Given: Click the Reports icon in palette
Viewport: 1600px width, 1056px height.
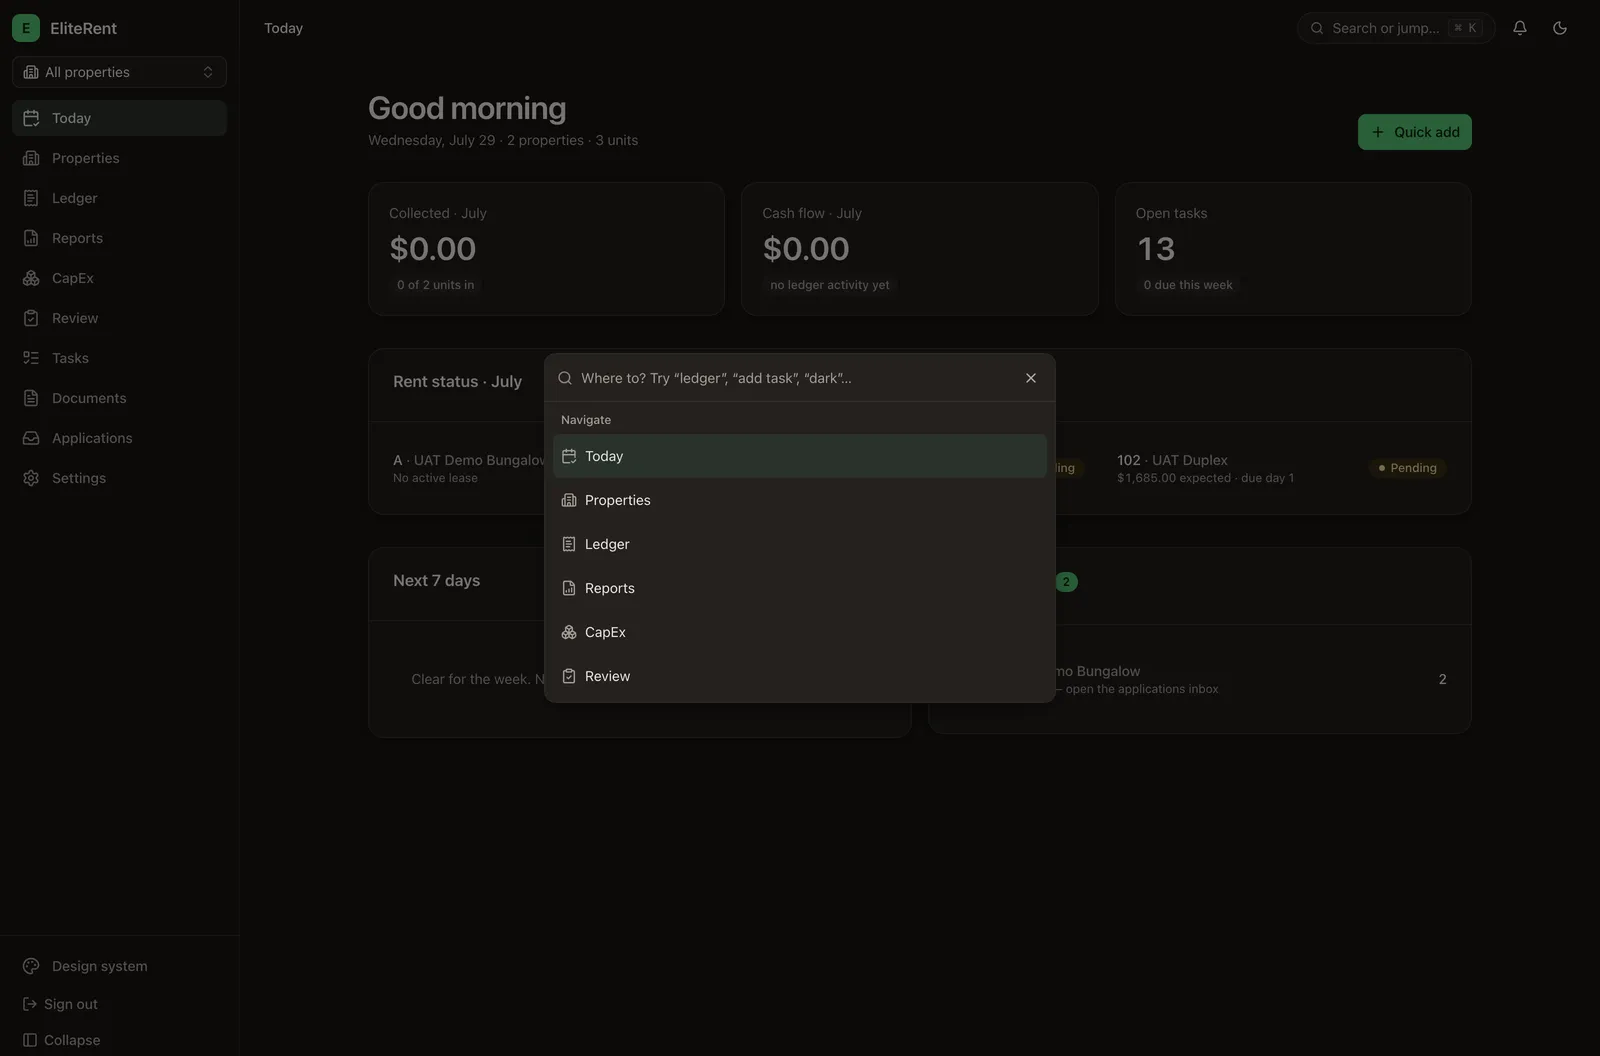Looking at the screenshot, I should coord(569,588).
